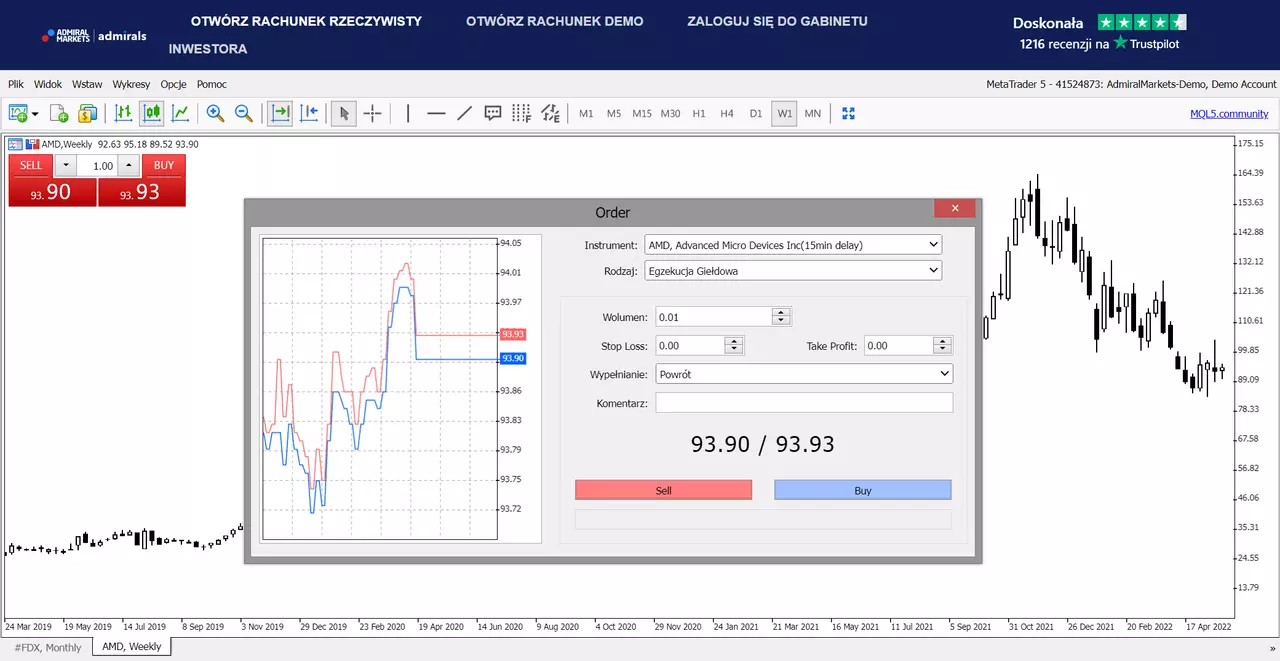
Task: Expand the Wypełnianie dropdown
Action: click(804, 373)
